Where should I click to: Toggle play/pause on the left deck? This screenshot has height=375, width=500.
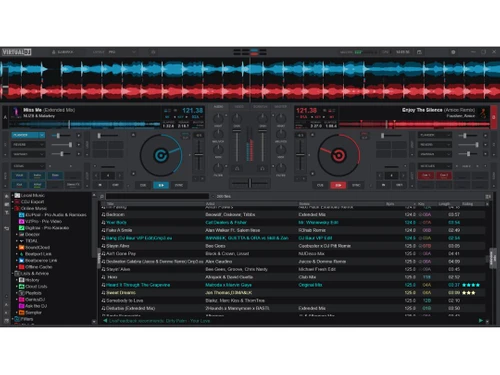coord(161,185)
